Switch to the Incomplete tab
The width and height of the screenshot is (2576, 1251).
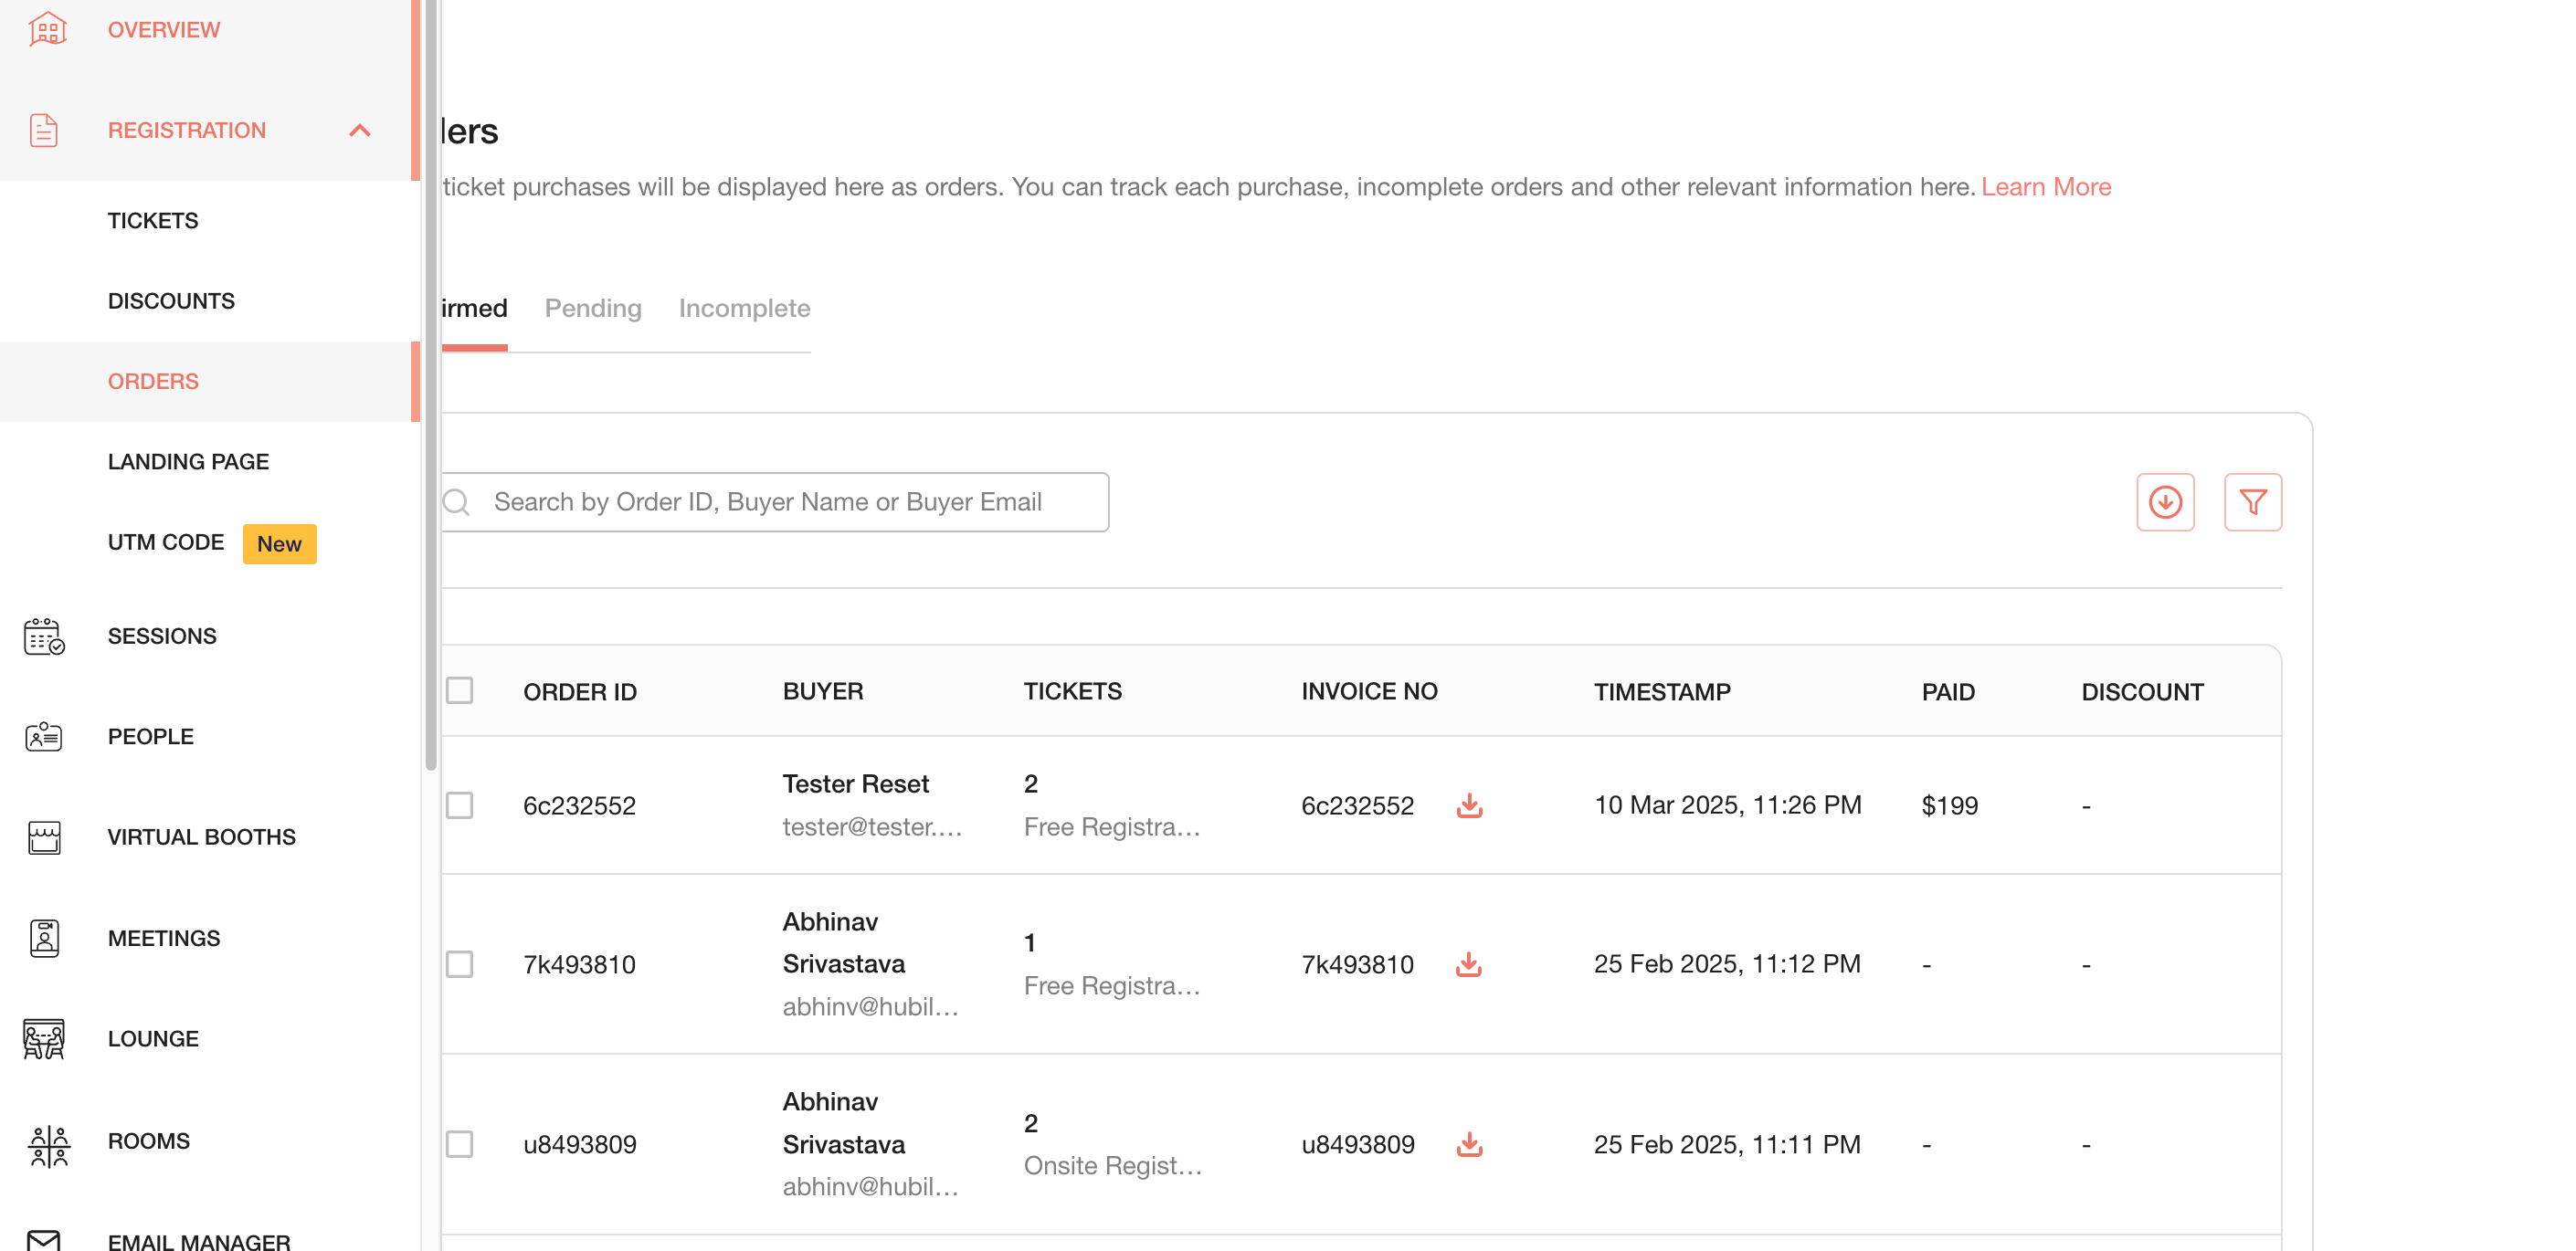tap(744, 308)
